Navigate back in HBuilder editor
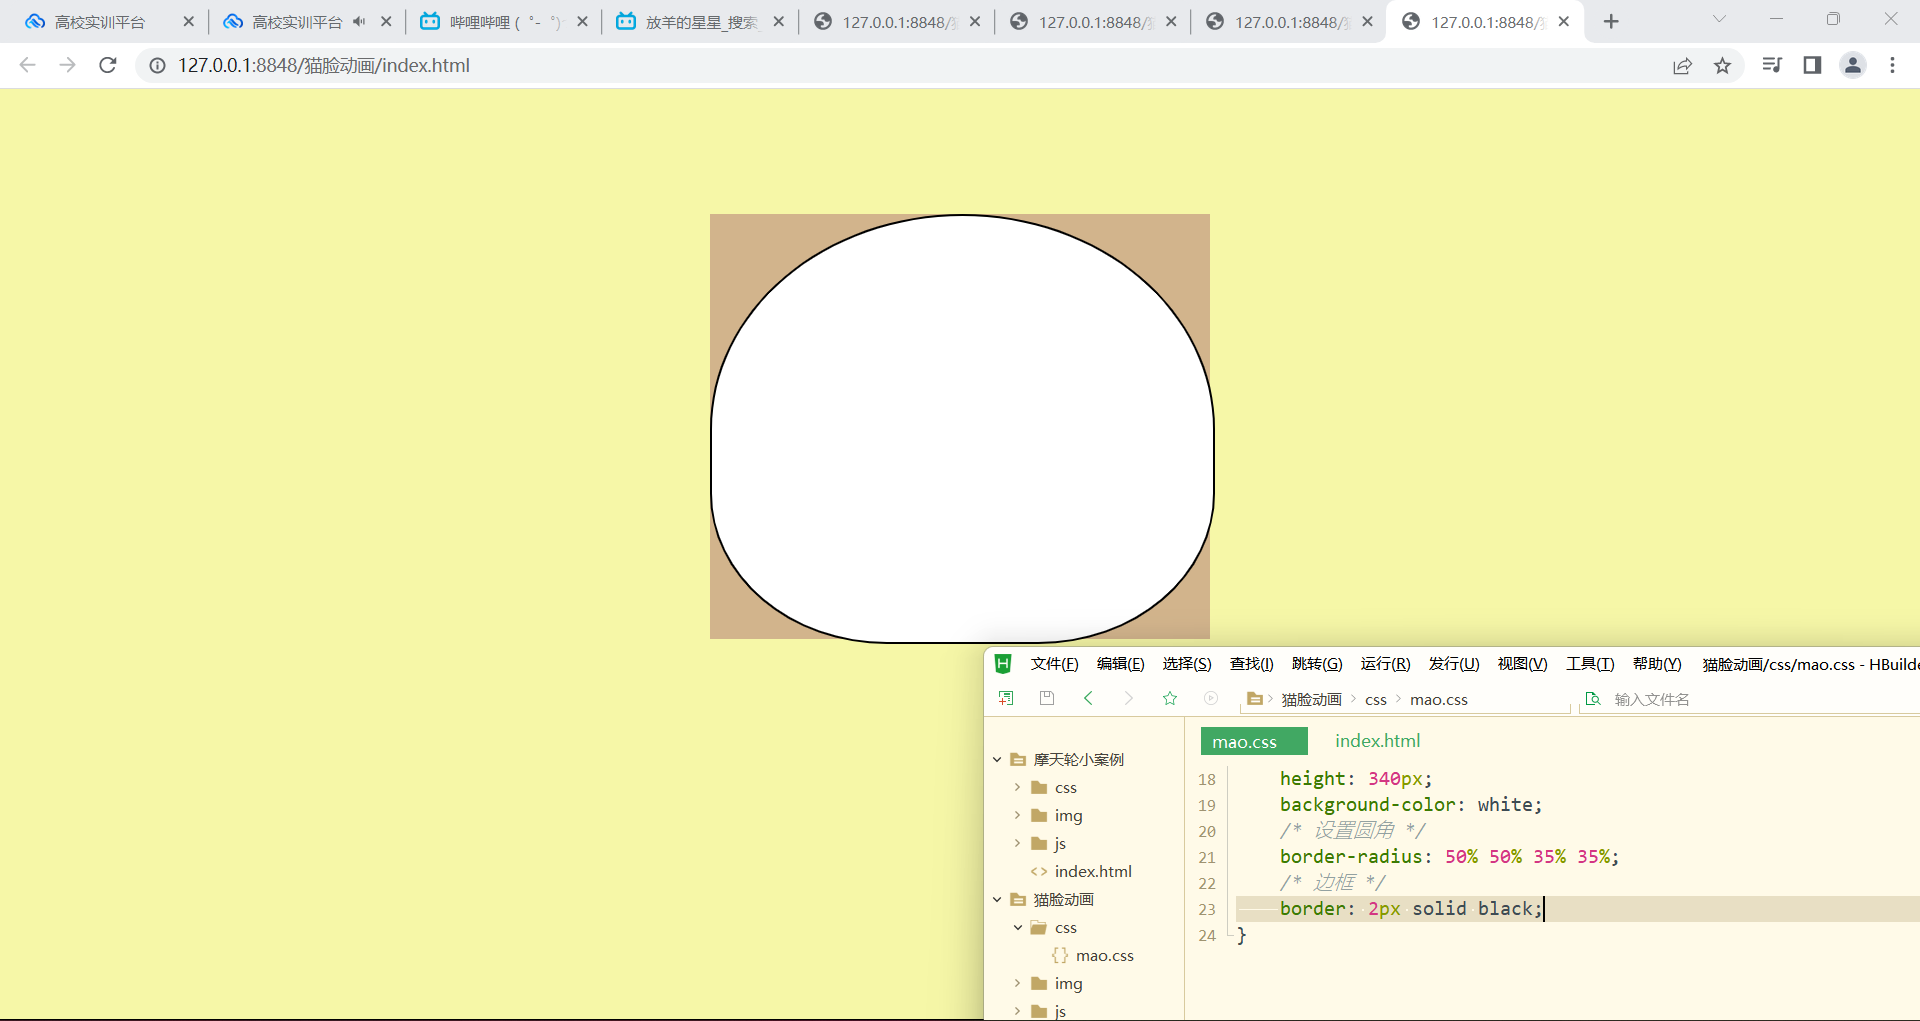Screen dimensions: 1920x1021 [x=1088, y=698]
